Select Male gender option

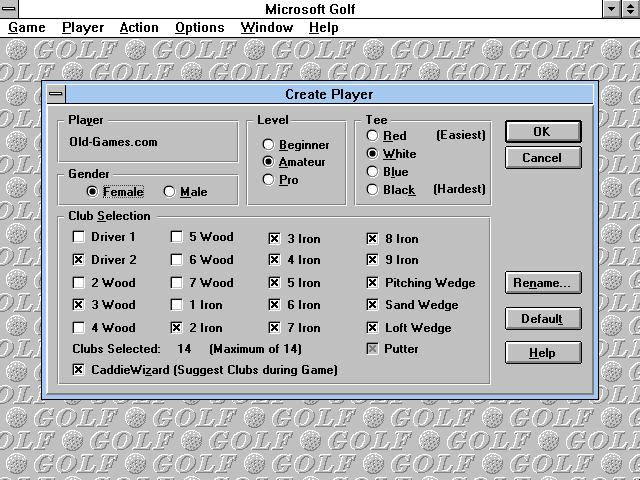coord(186,191)
